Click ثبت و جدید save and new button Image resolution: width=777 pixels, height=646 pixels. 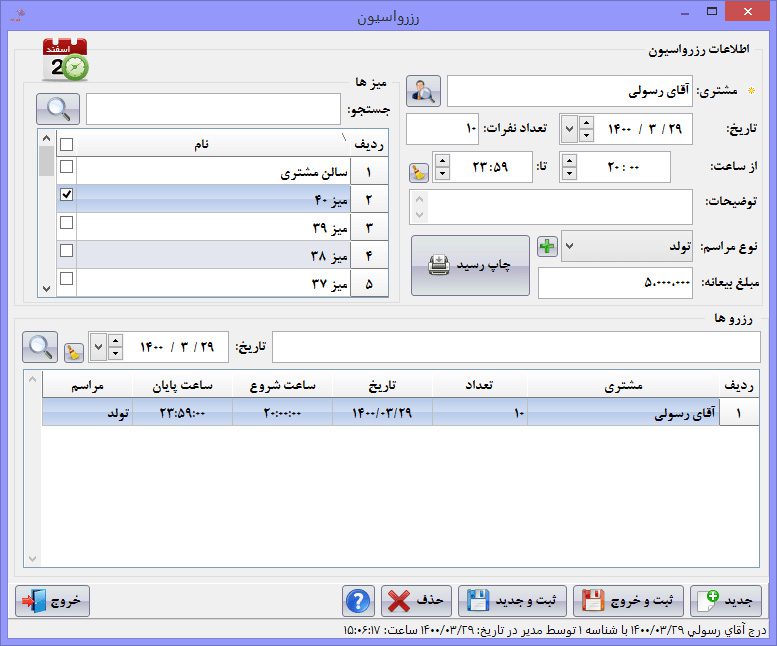pyautogui.click(x=512, y=601)
